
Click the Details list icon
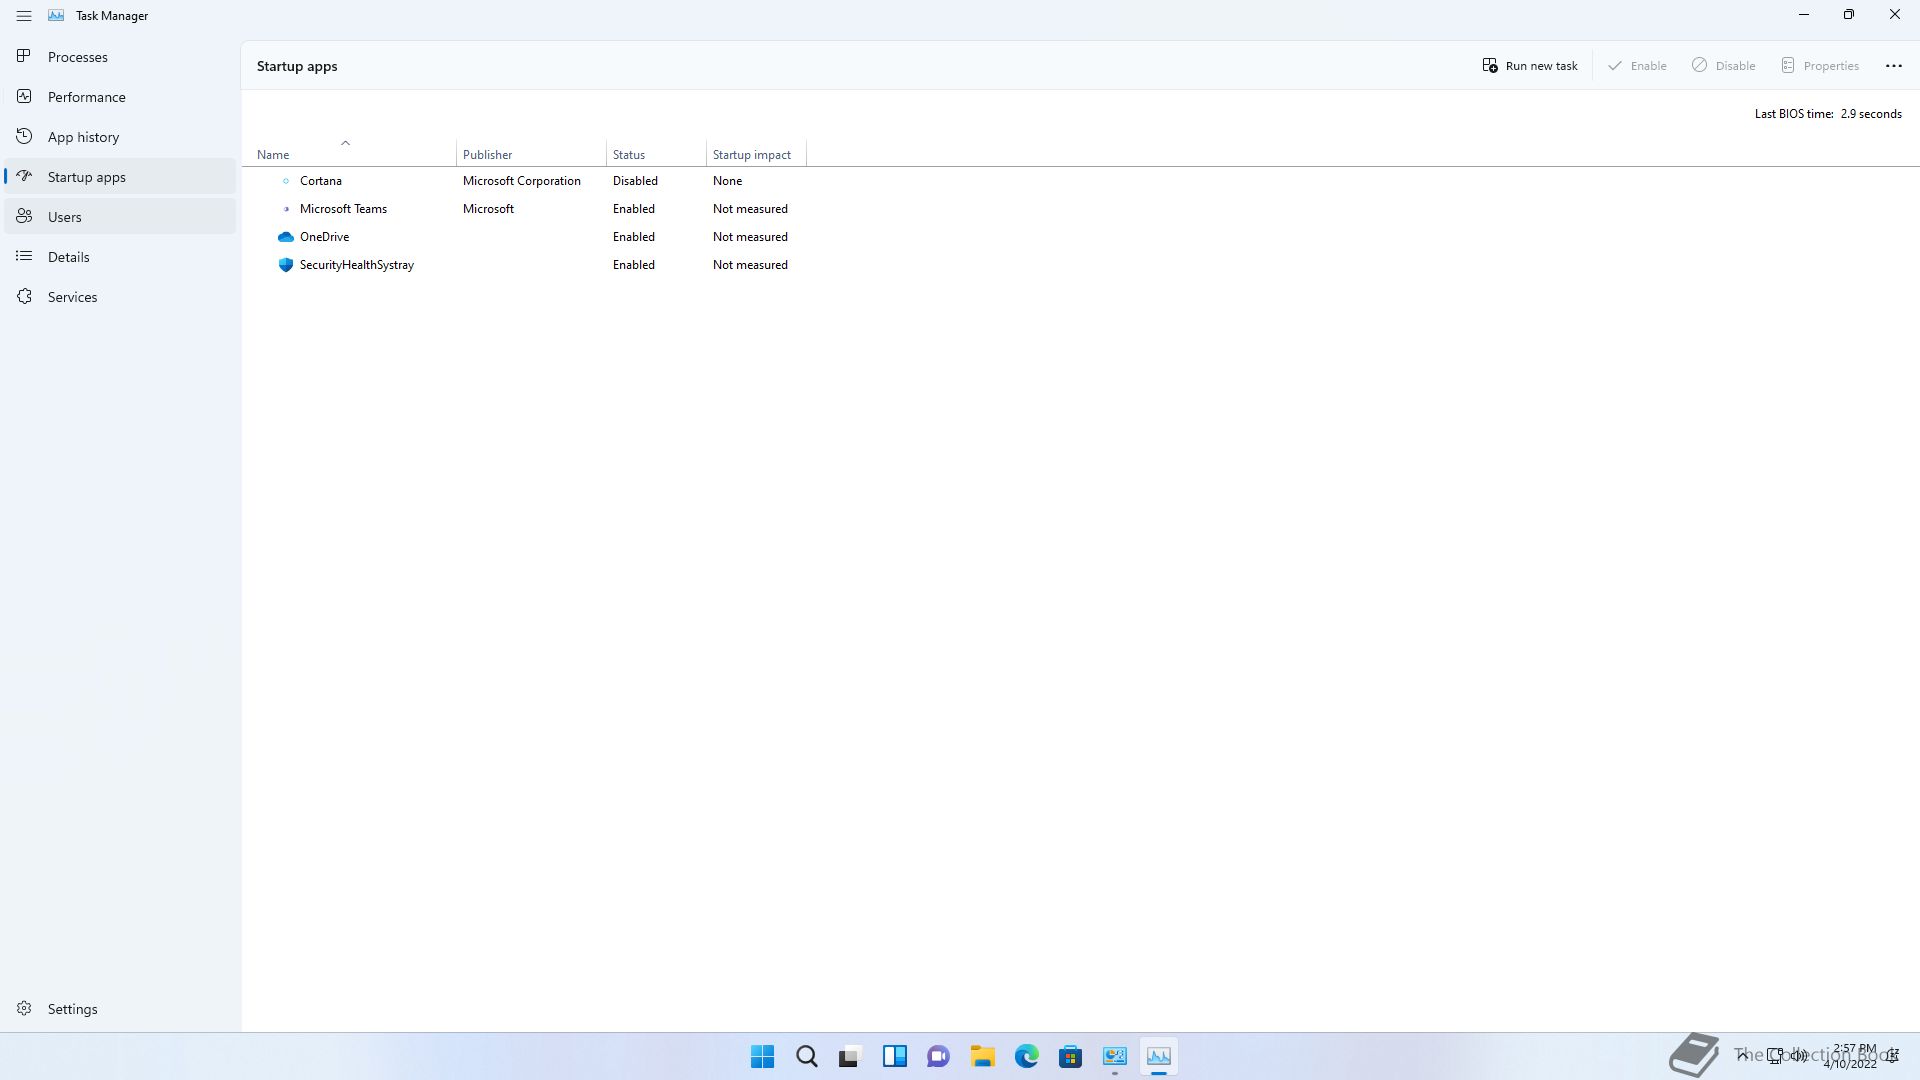[x=24, y=256]
